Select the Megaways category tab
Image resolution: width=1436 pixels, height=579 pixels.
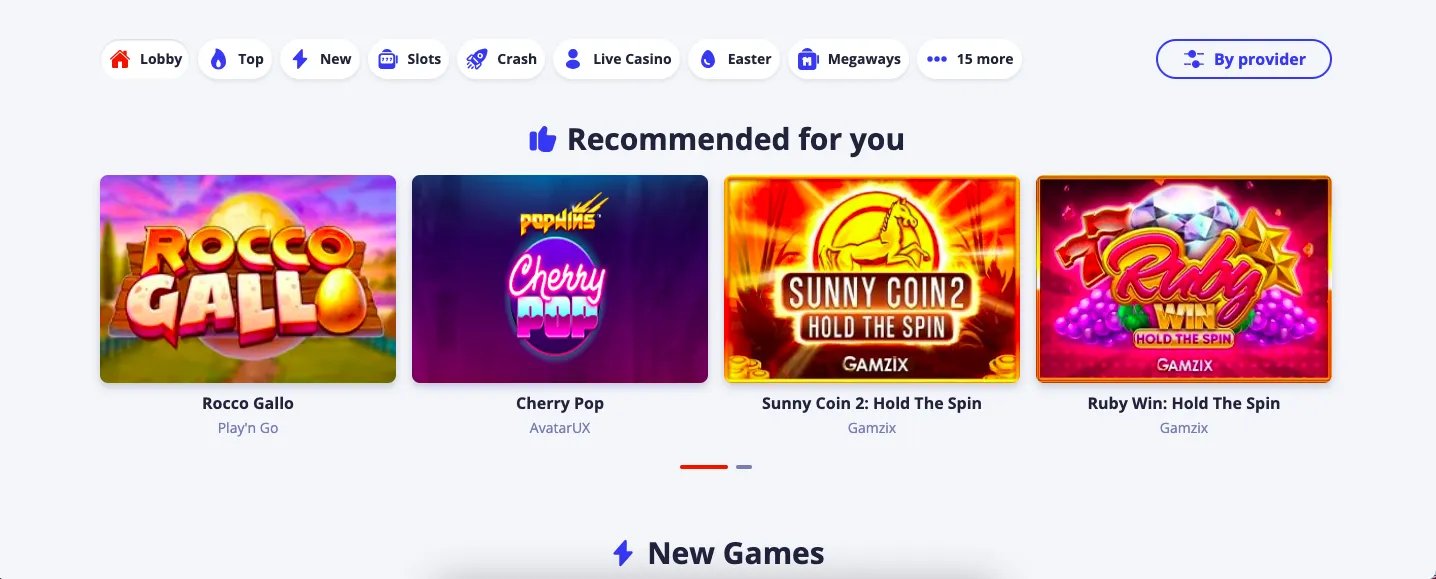tap(848, 59)
